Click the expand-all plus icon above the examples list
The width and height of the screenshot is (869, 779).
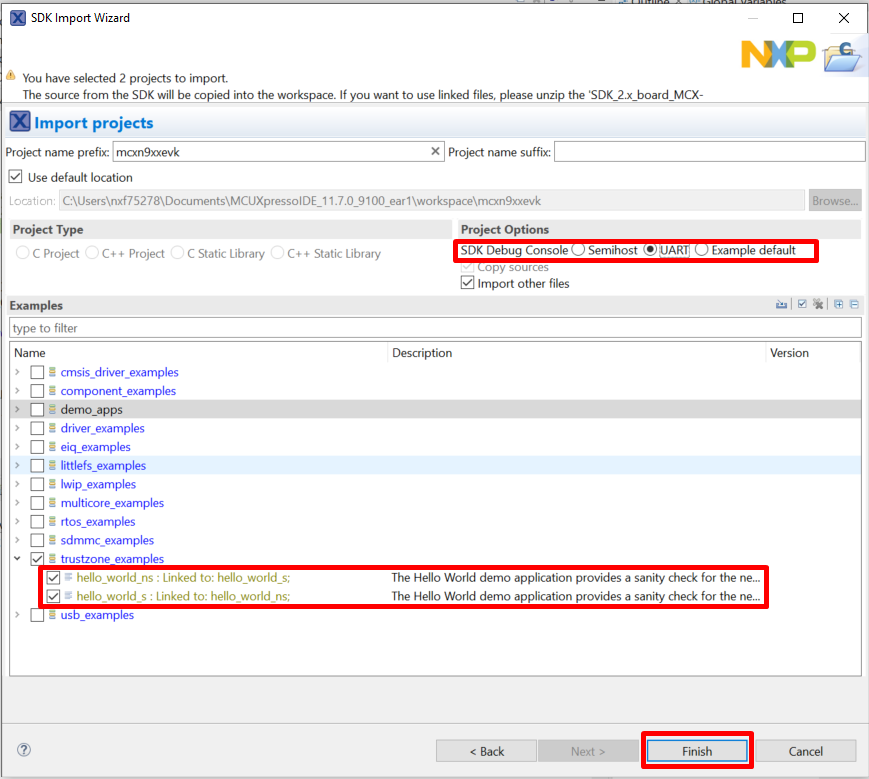[839, 305]
